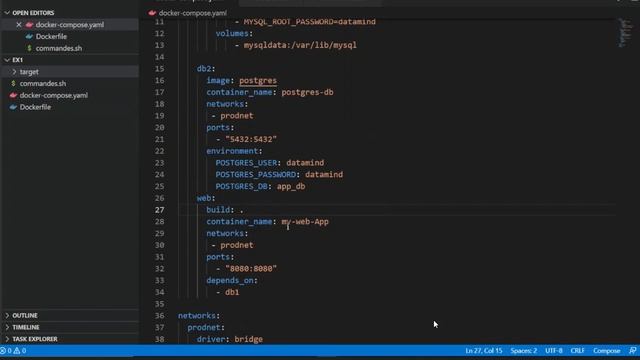Expand the Outline panel
The width and height of the screenshot is (640, 360).
click(7, 316)
